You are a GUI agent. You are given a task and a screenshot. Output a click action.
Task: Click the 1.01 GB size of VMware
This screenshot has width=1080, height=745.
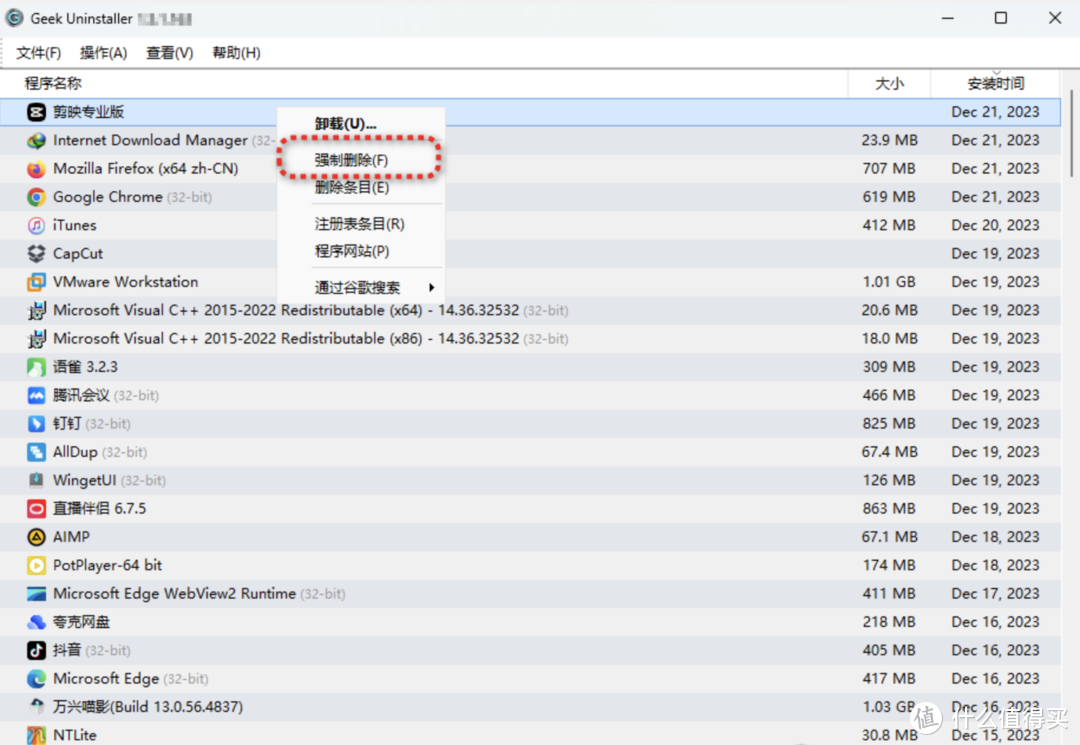tap(889, 282)
